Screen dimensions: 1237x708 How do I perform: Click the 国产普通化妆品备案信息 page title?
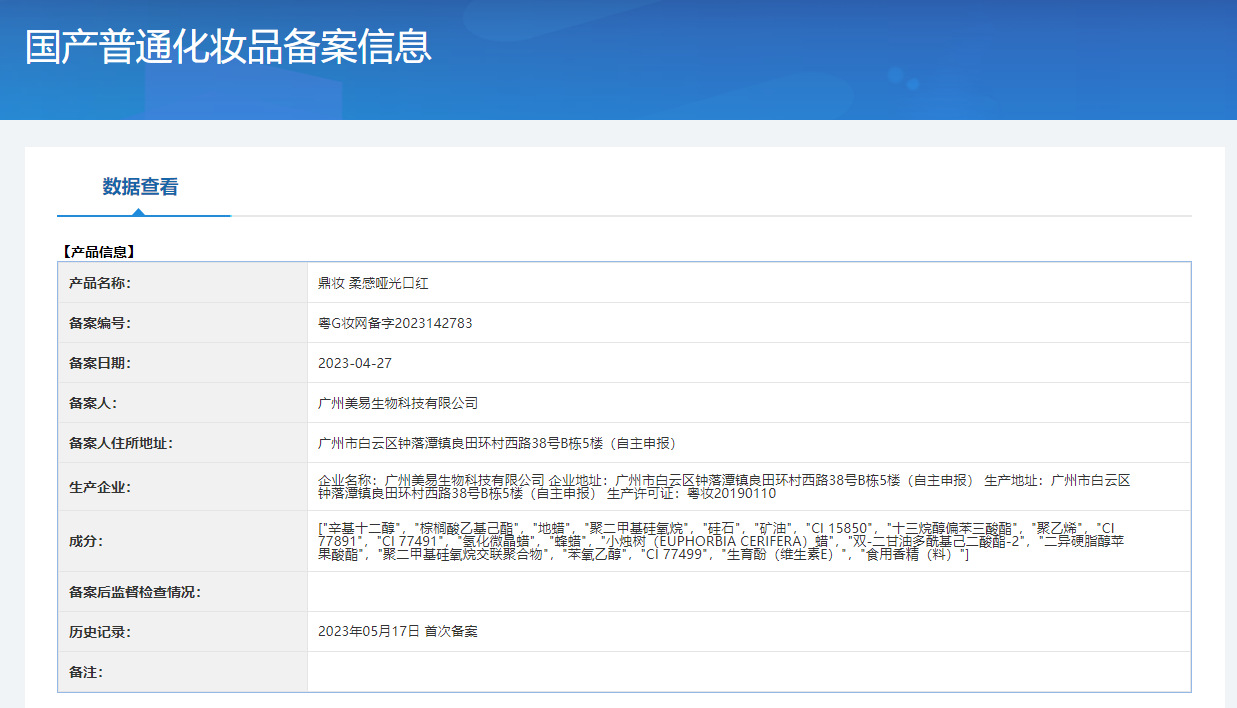pyautogui.click(x=228, y=47)
